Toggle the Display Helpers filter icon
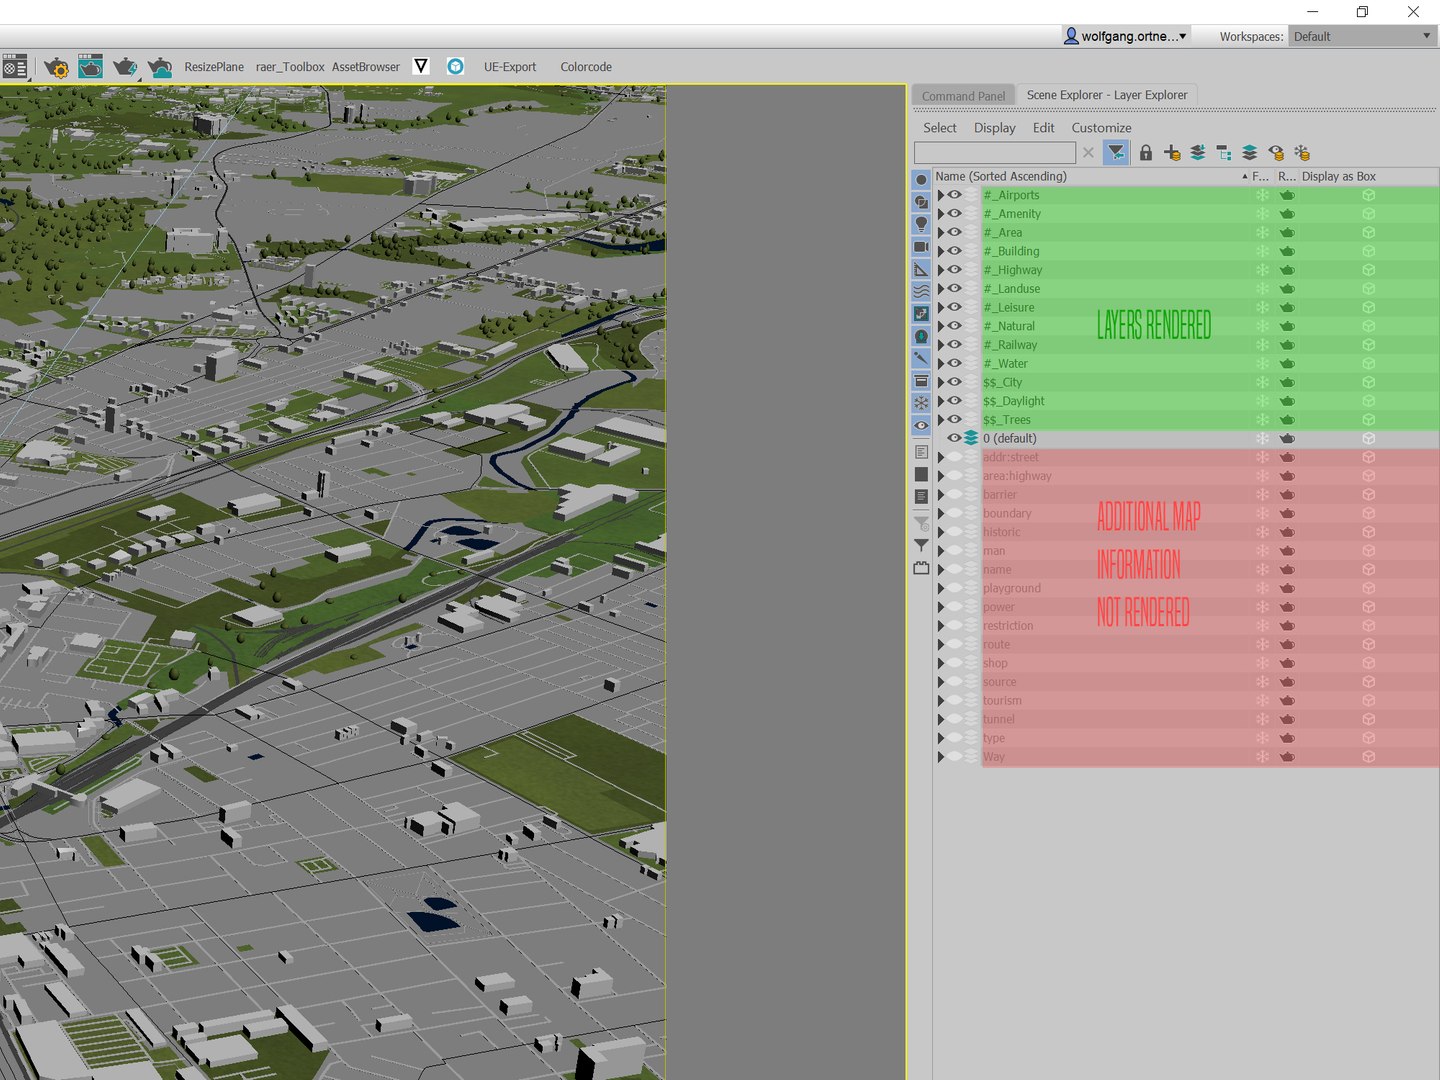Image resolution: width=1440 pixels, height=1080 pixels. 921,269
